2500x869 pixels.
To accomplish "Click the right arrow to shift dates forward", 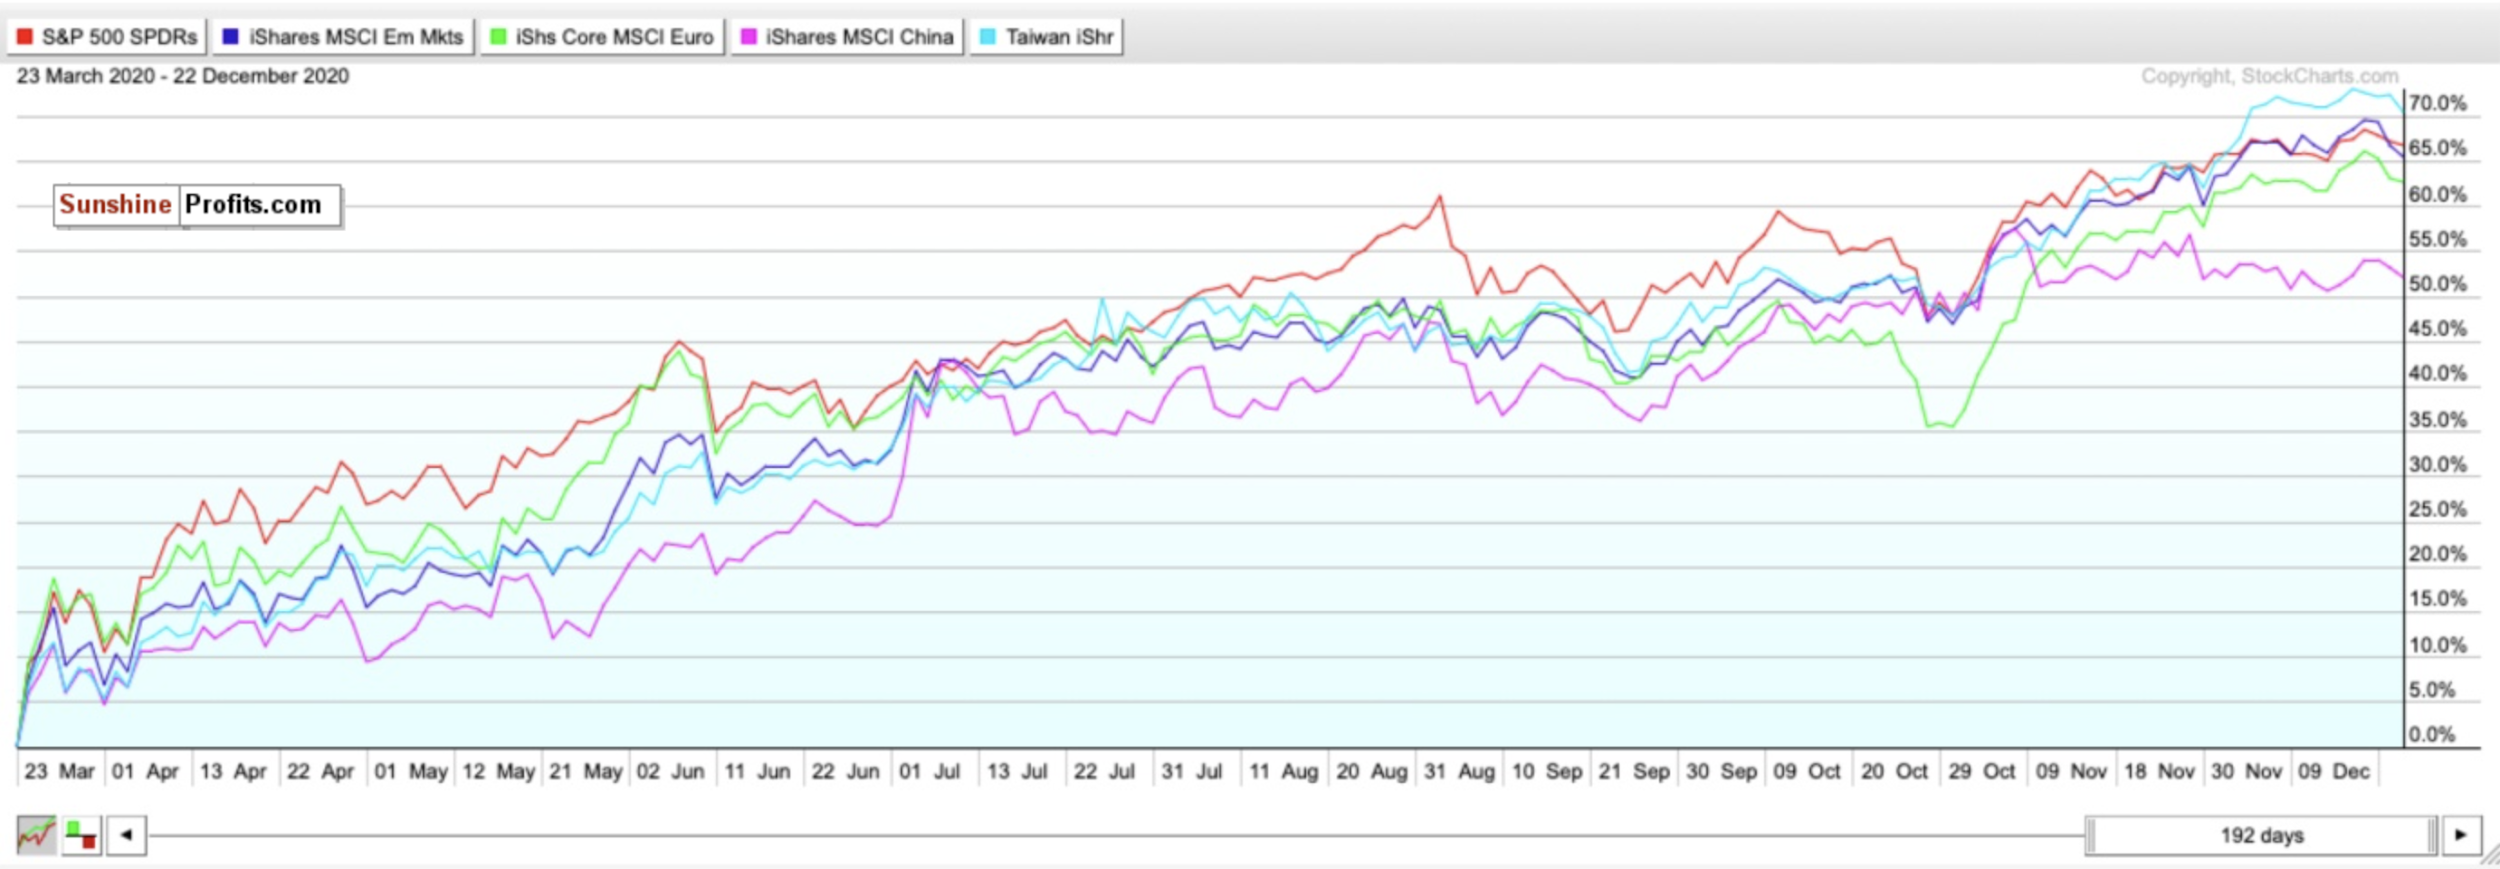I will pos(2461,835).
